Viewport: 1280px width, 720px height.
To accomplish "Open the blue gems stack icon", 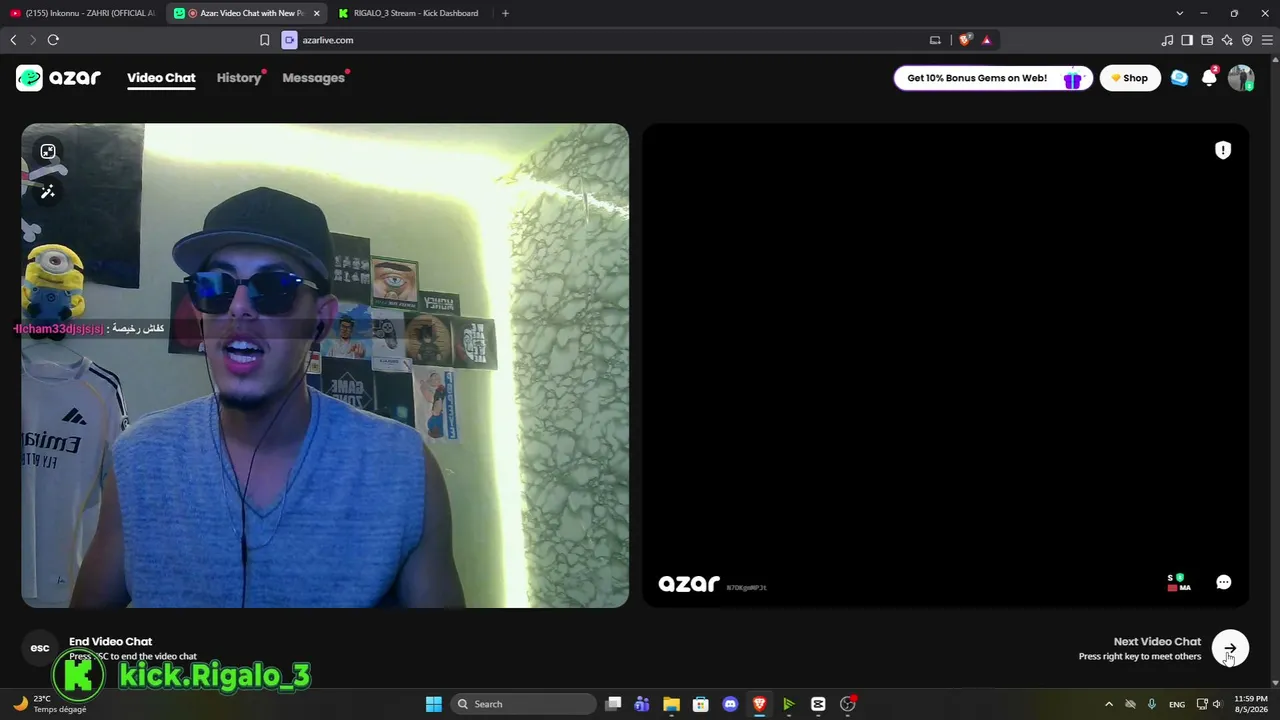I will pyautogui.click(x=1180, y=78).
